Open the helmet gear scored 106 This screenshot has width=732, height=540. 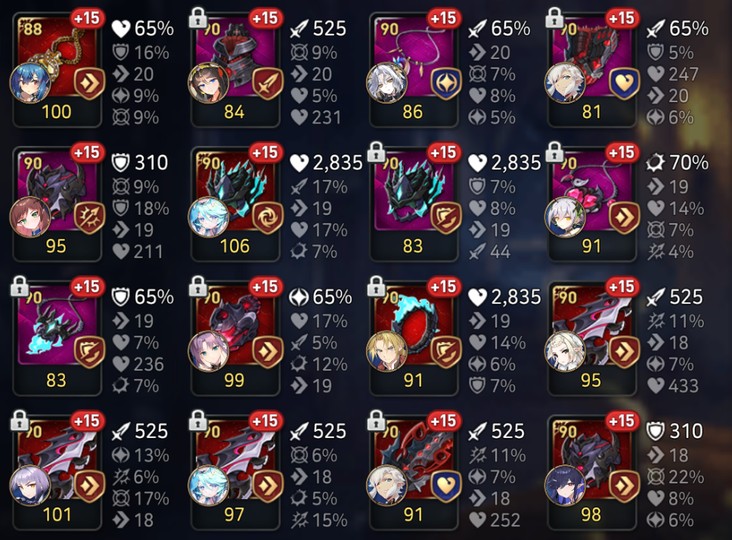point(235,203)
